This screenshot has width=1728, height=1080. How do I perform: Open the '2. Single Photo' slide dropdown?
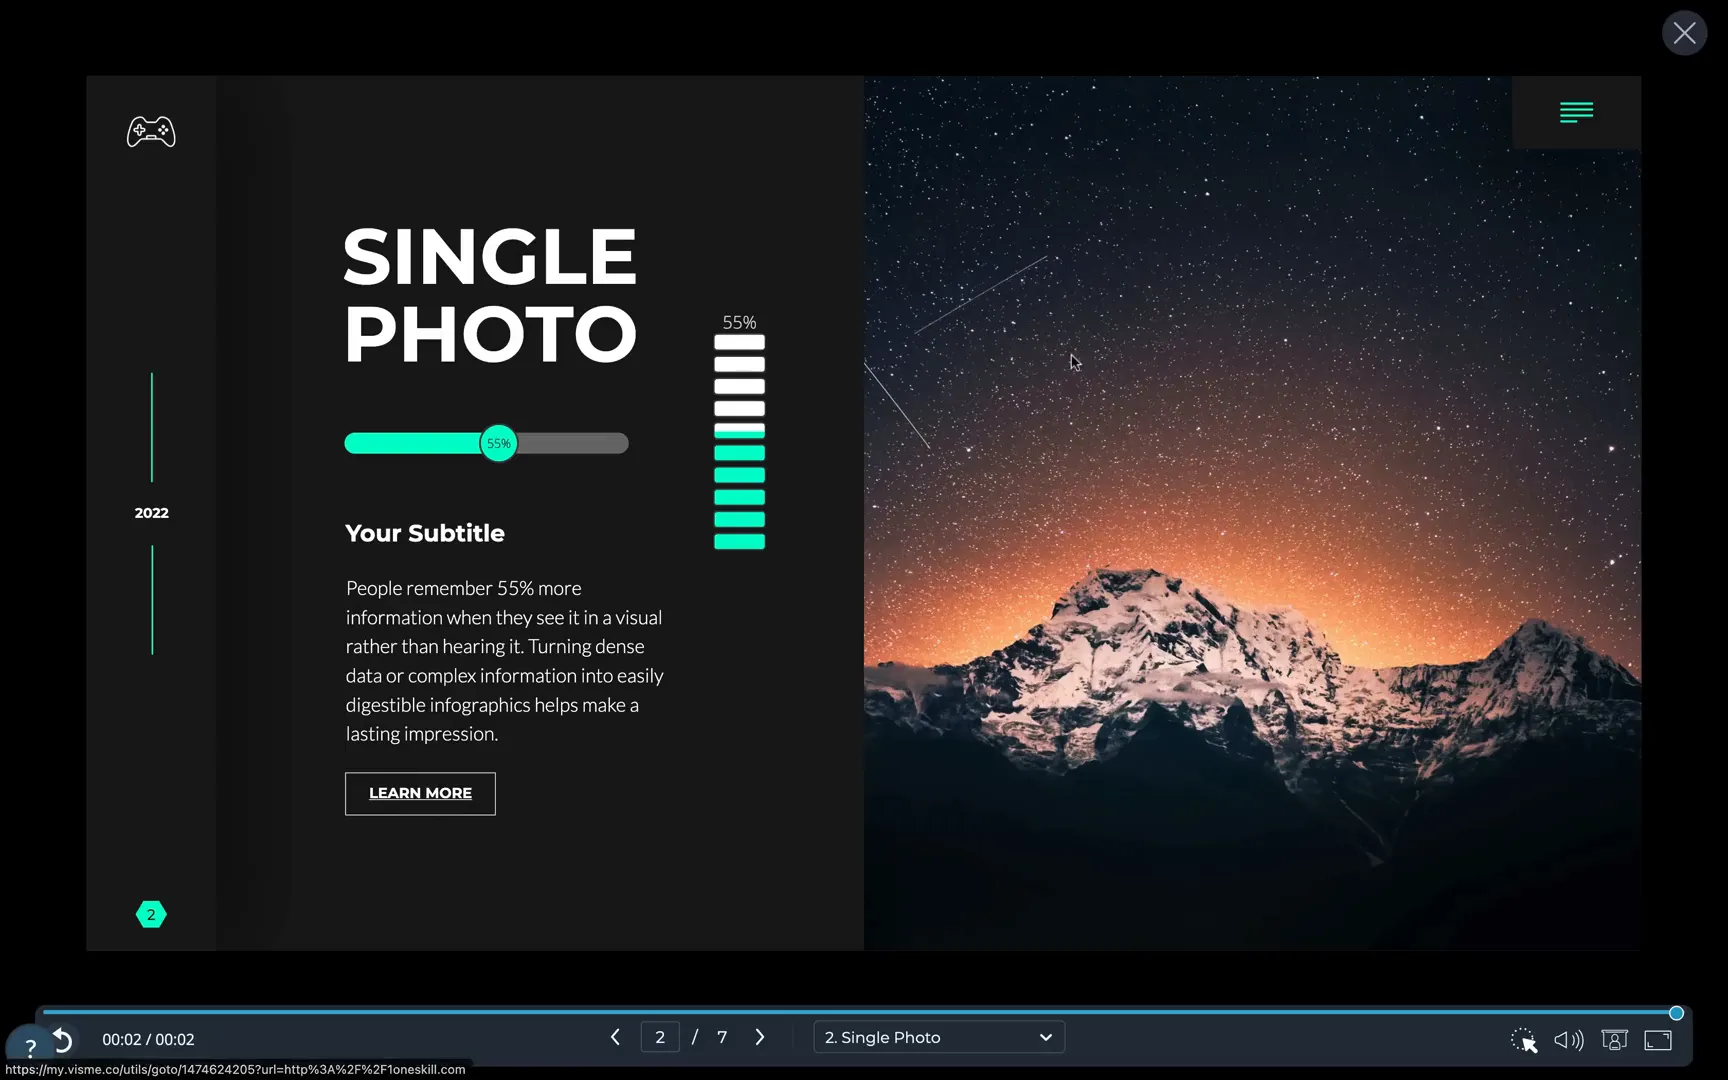tap(937, 1037)
